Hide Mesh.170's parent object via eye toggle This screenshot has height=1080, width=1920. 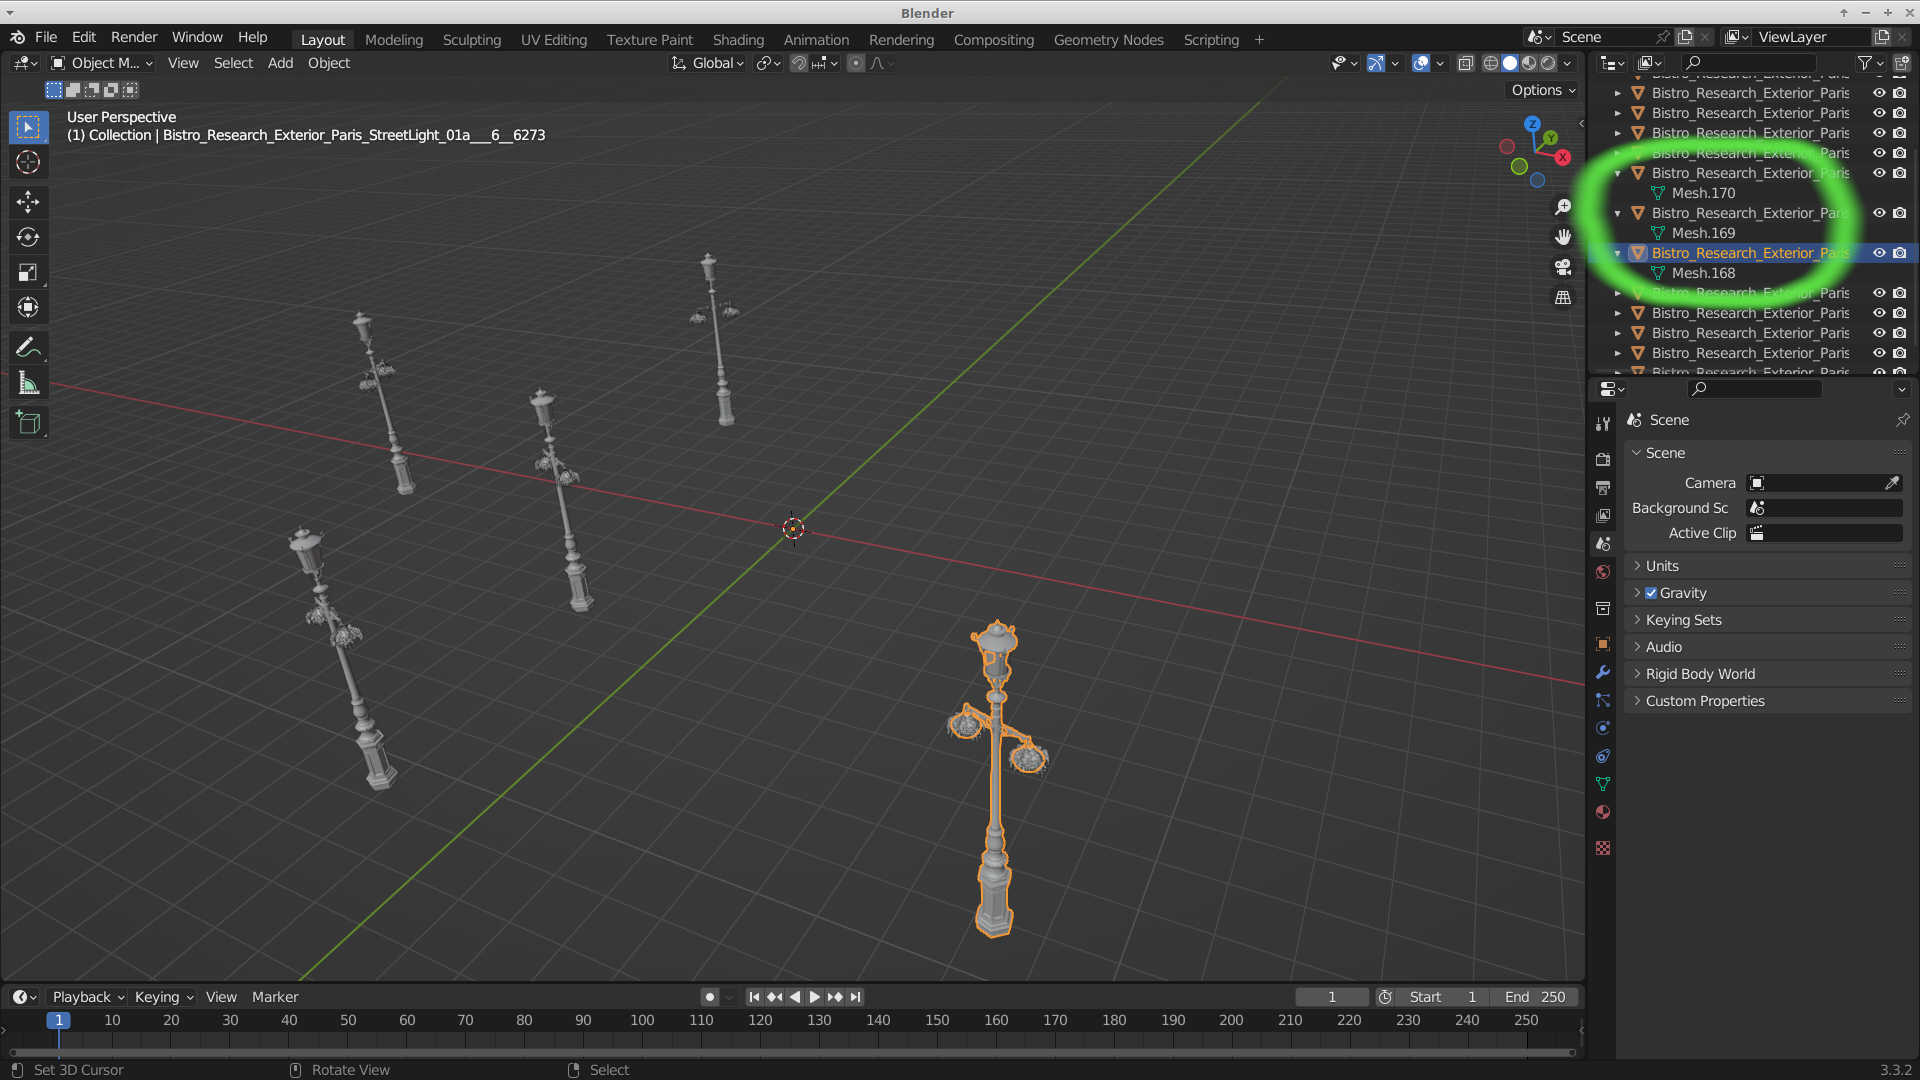tap(1879, 173)
